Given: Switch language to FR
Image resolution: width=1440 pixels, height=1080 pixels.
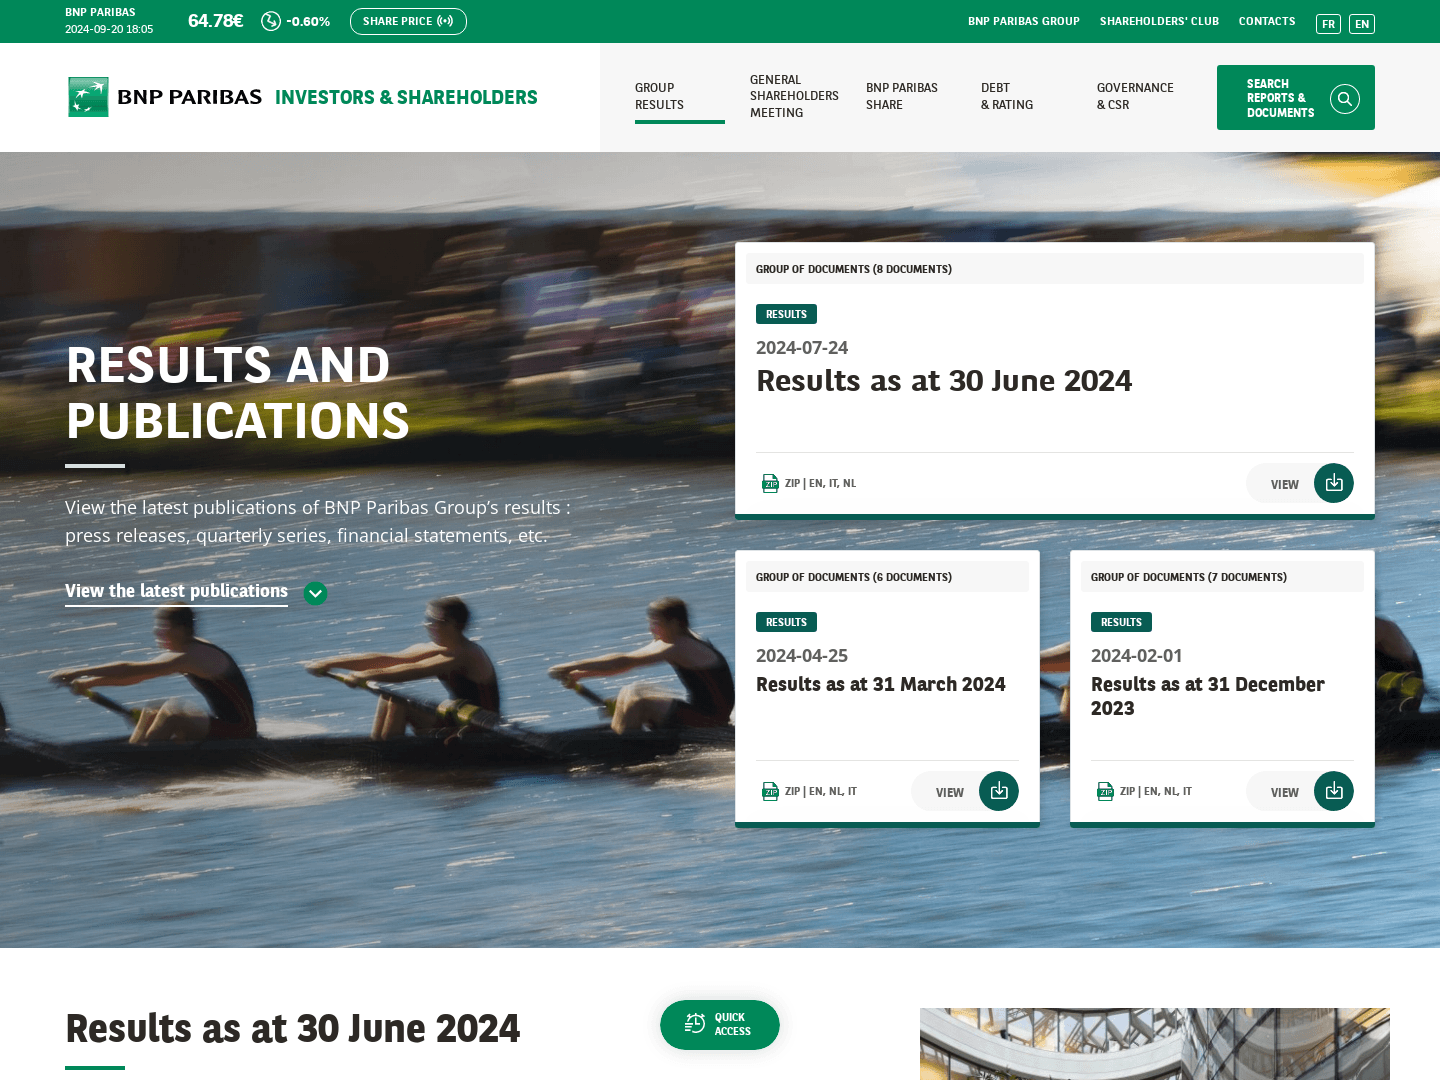Looking at the screenshot, I should (1328, 24).
